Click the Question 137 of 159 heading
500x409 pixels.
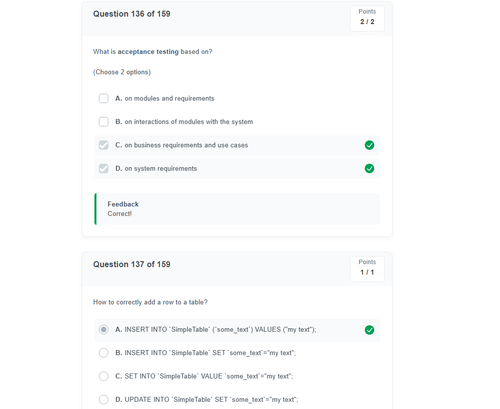pos(132,264)
